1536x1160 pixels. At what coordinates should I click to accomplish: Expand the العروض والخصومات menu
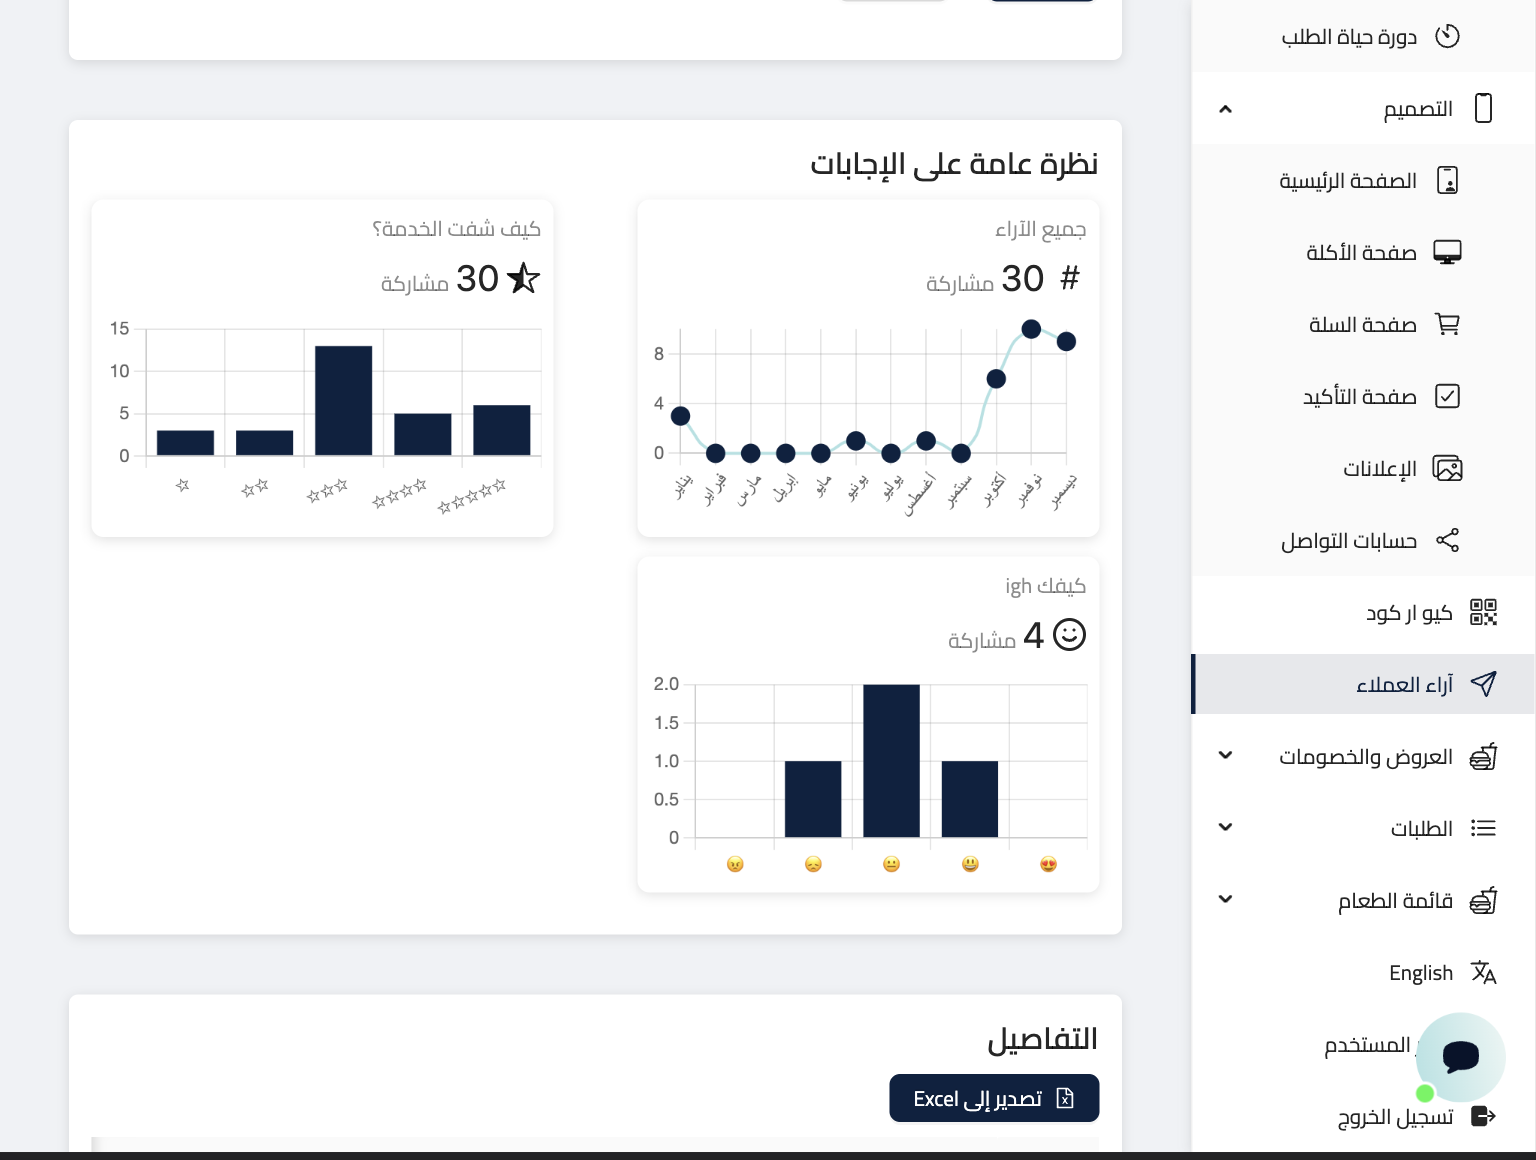[1225, 756]
